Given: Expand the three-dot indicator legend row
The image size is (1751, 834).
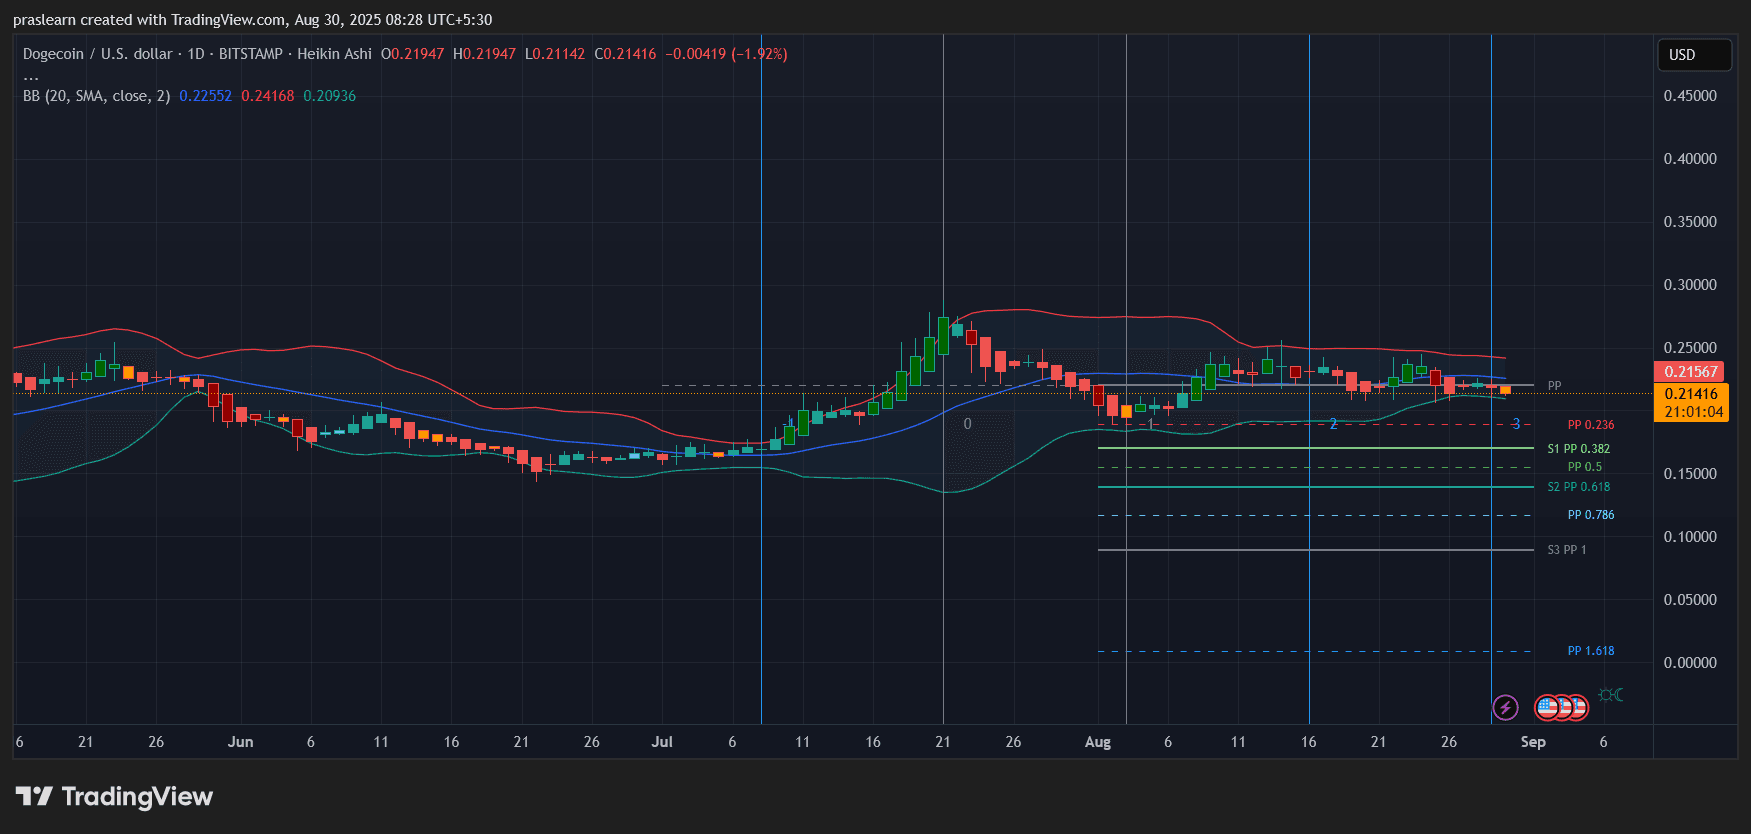Looking at the screenshot, I should [x=31, y=76].
